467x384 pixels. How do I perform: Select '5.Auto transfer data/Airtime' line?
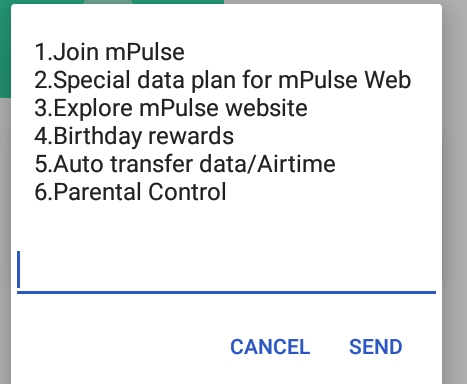(185, 164)
